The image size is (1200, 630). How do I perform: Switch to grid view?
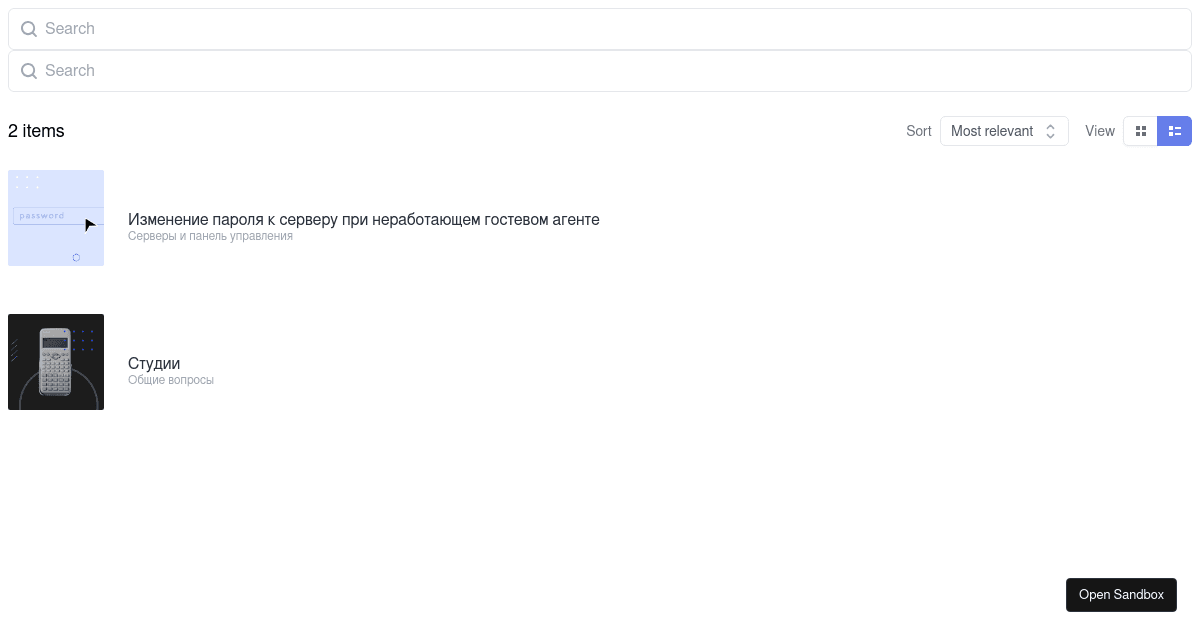(x=1141, y=131)
